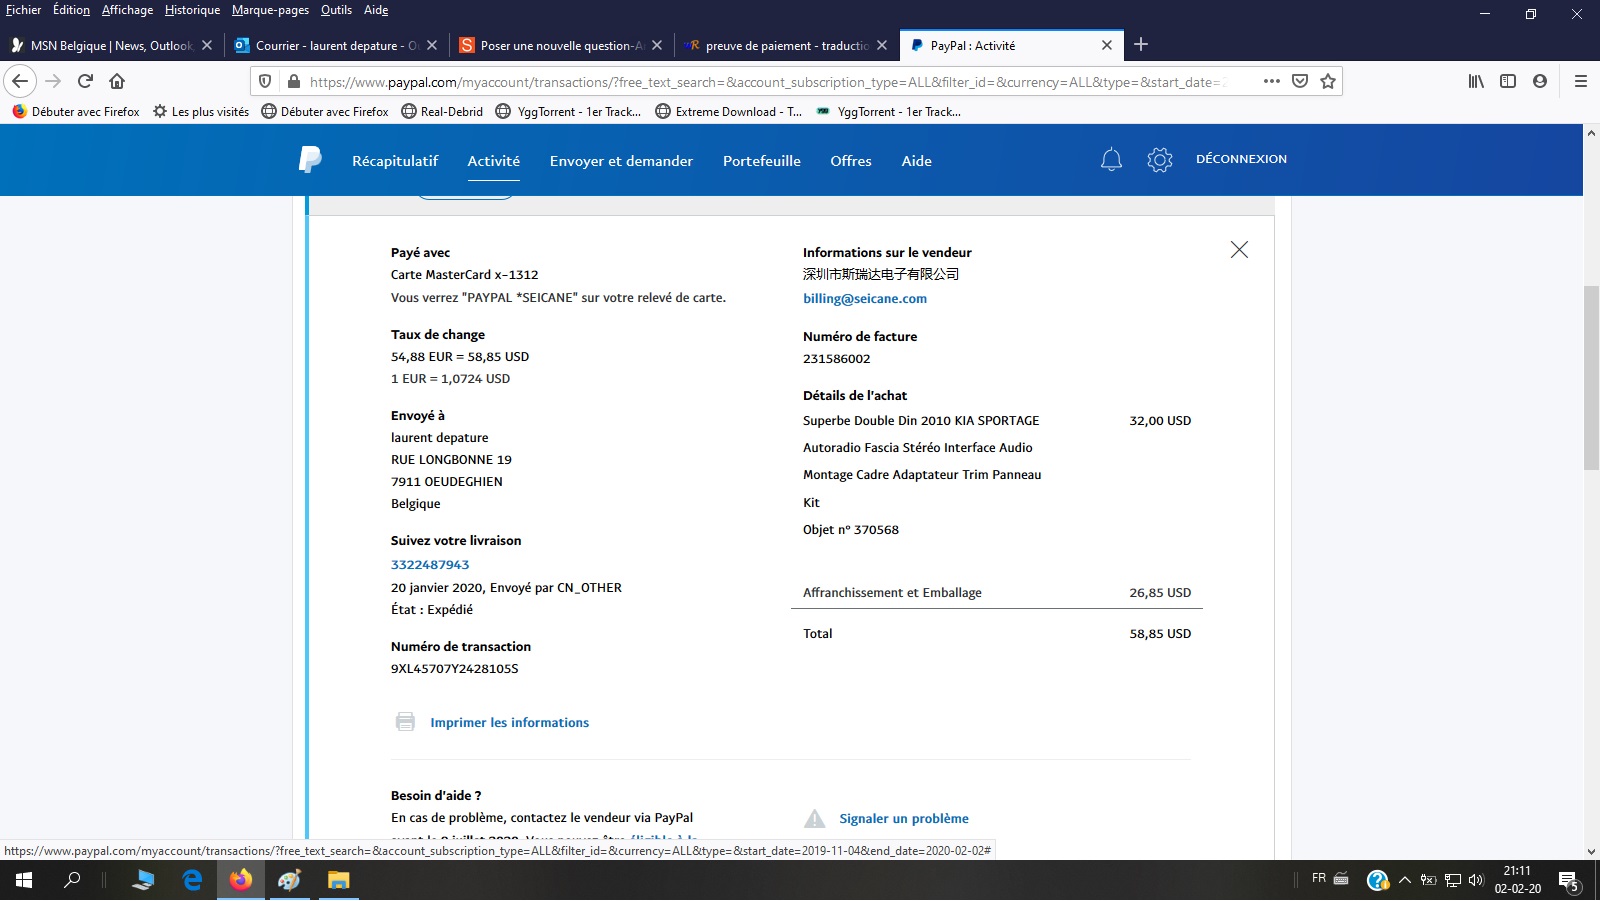The height and width of the screenshot is (901, 1600).
Task: Open the Offres page
Action: (851, 161)
